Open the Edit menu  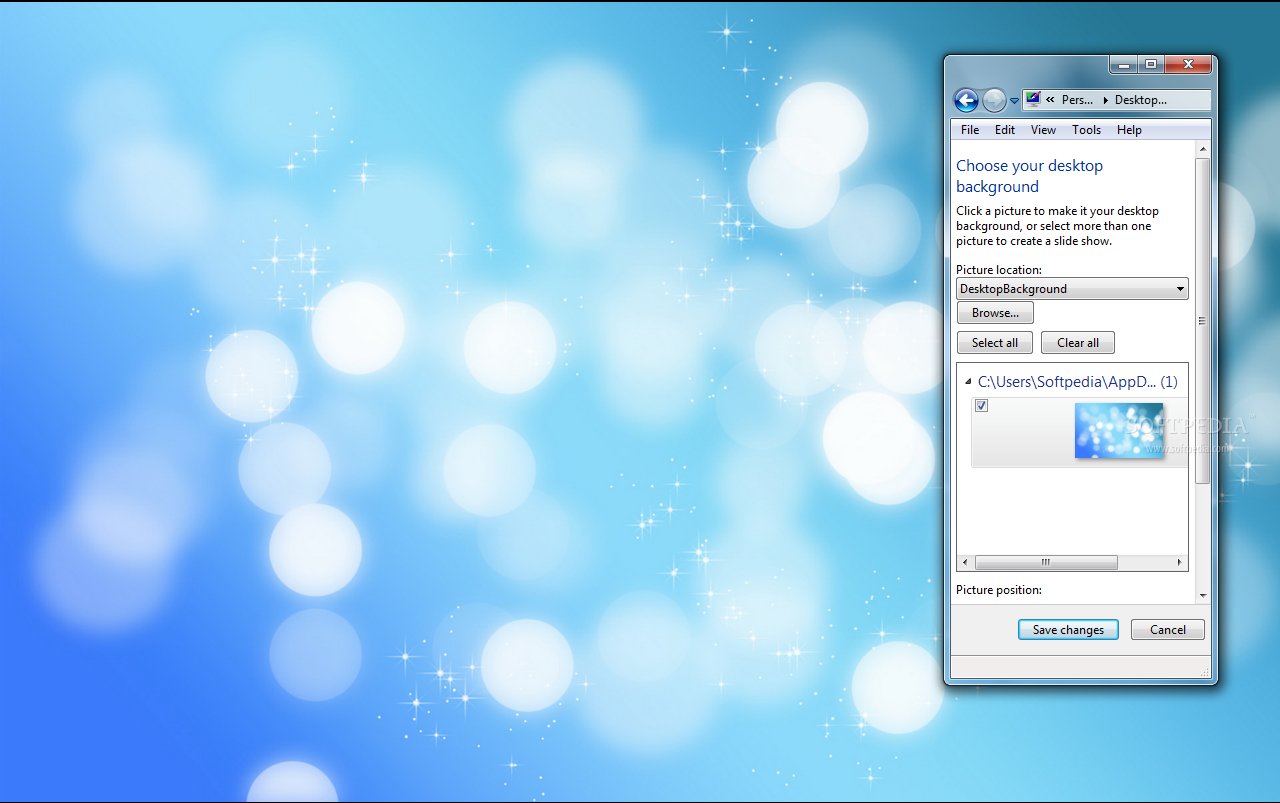(x=1005, y=130)
